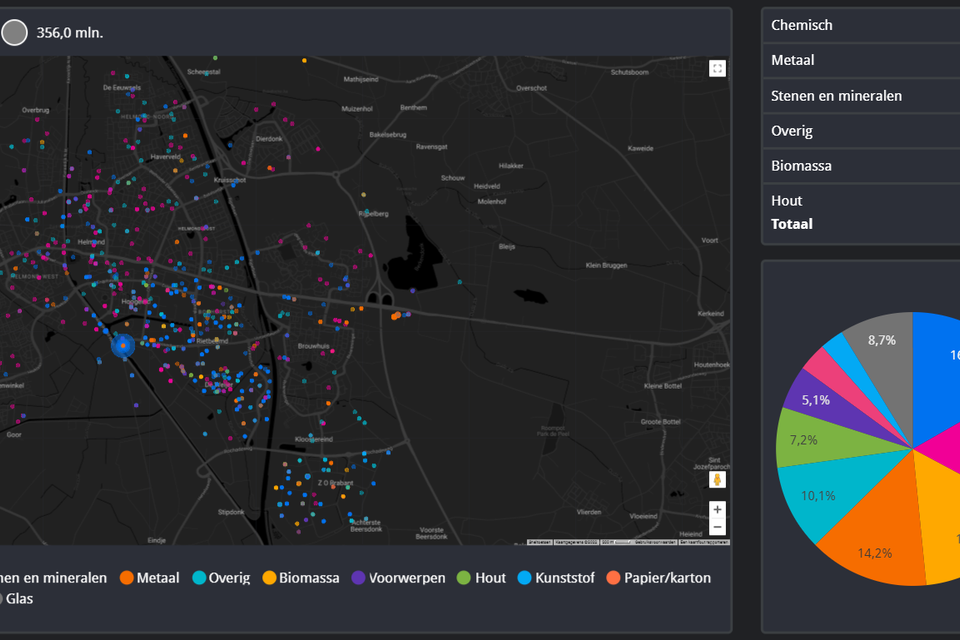Click the Mathijseind label on the map
This screenshot has width=960, height=640.
[361, 79]
